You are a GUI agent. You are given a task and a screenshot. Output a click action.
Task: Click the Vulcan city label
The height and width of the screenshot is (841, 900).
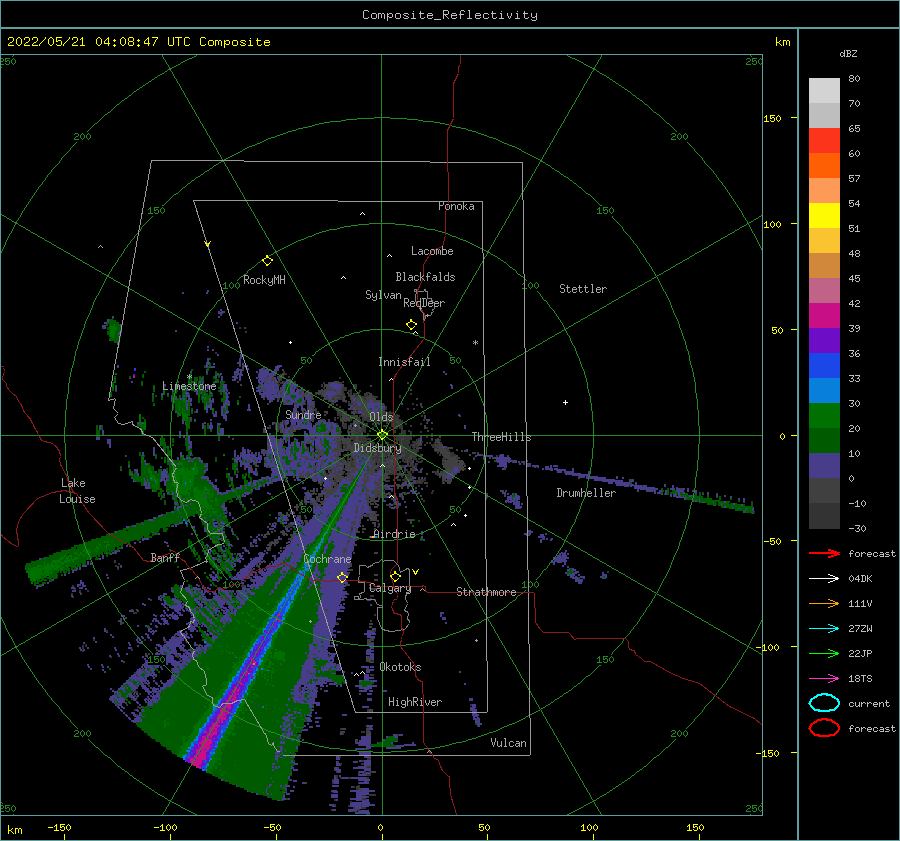[x=508, y=743]
